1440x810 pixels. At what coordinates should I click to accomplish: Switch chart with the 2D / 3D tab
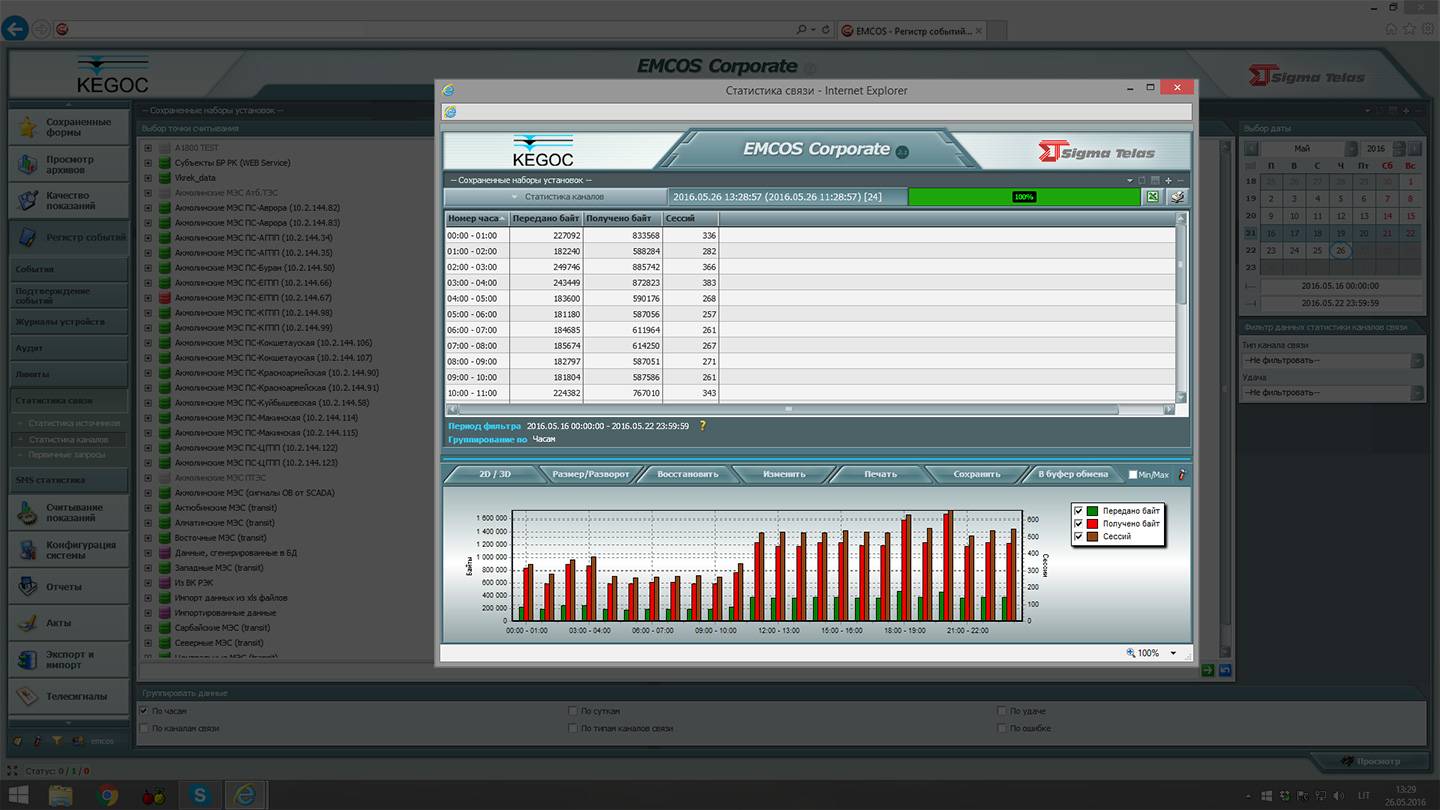494,474
